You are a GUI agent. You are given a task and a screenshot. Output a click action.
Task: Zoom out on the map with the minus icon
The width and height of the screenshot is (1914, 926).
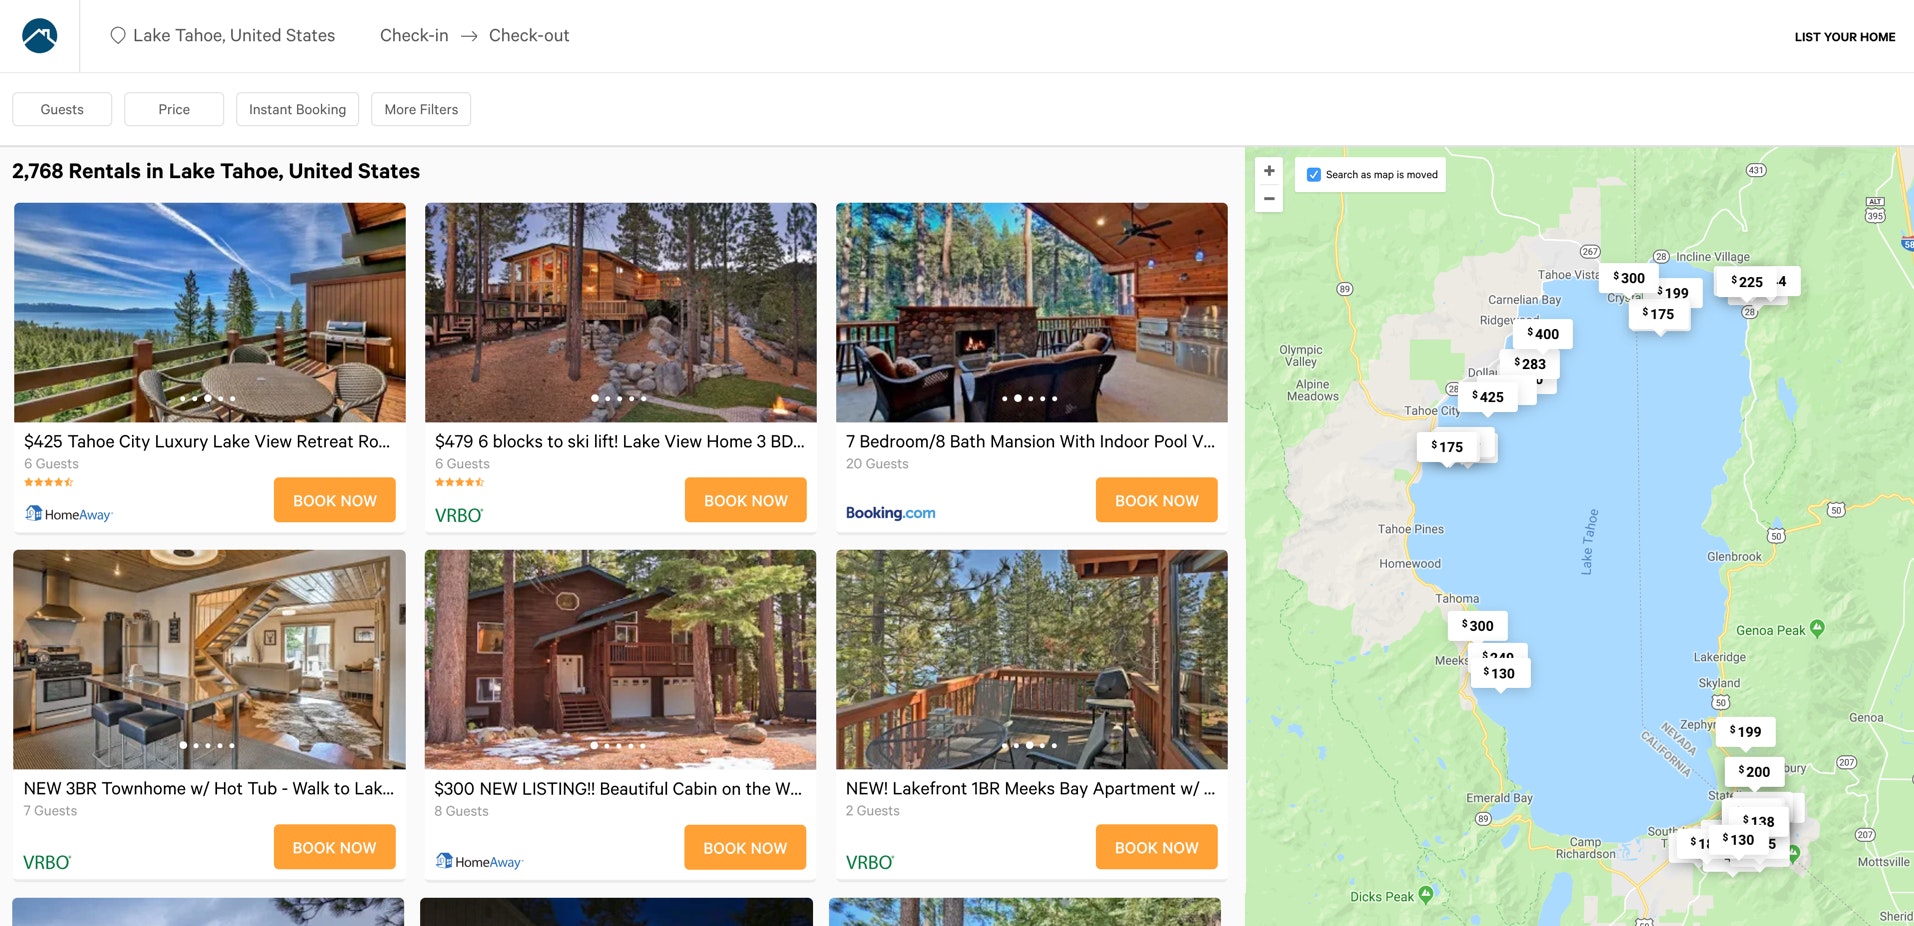click(x=1268, y=199)
